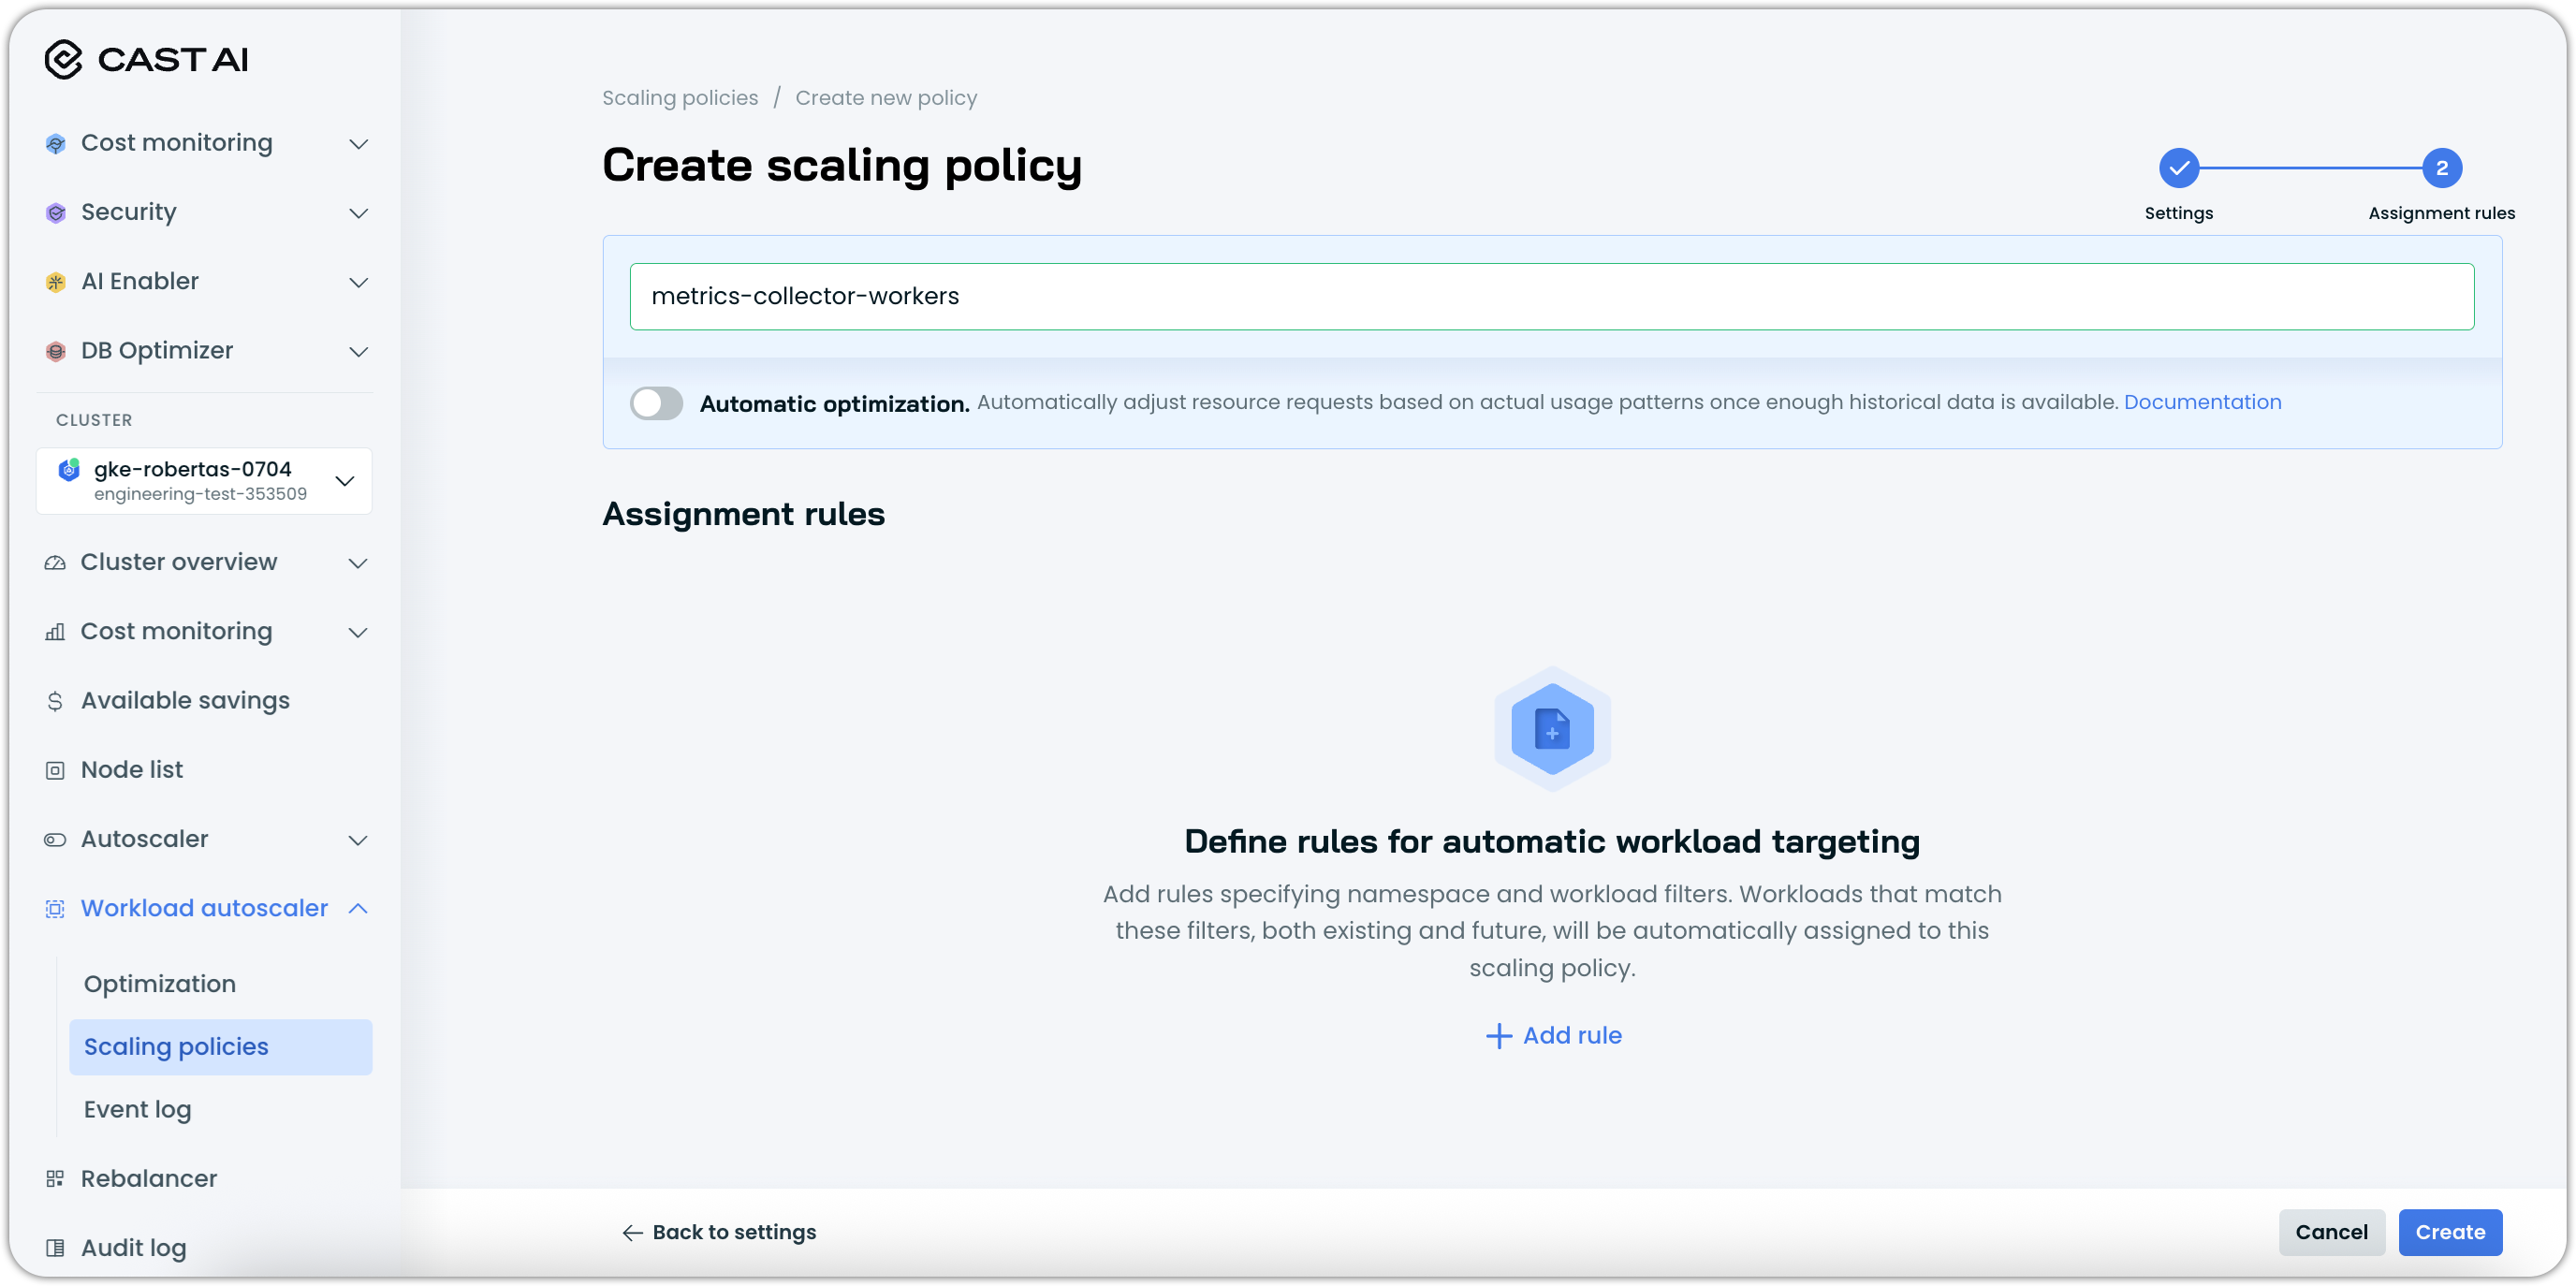Enable the Automatic optimization toggle
The width and height of the screenshot is (2576, 1286).
click(x=656, y=403)
